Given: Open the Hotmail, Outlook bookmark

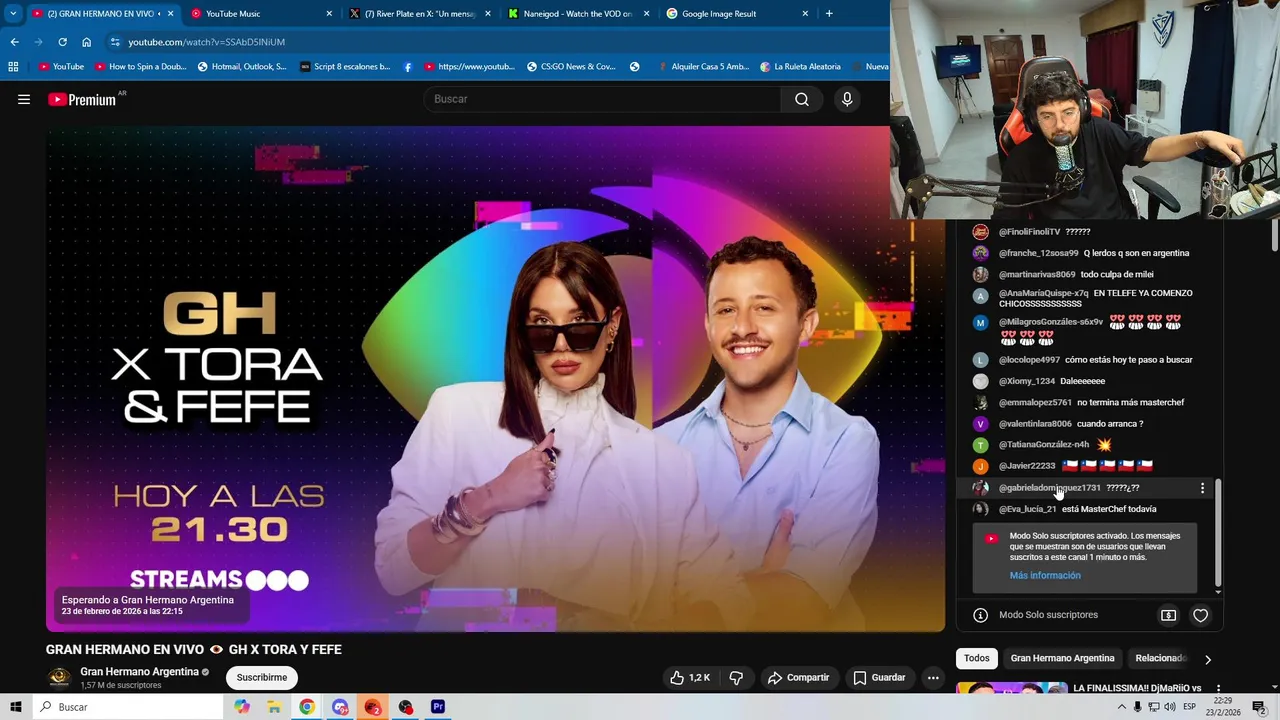Looking at the screenshot, I should tap(242, 67).
